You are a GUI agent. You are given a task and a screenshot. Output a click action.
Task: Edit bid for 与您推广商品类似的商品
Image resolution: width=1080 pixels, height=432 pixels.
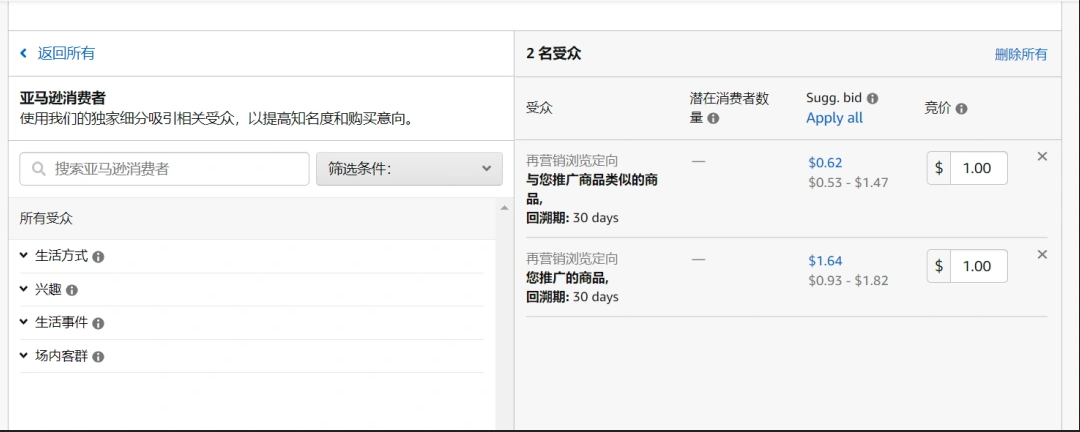tap(978, 168)
